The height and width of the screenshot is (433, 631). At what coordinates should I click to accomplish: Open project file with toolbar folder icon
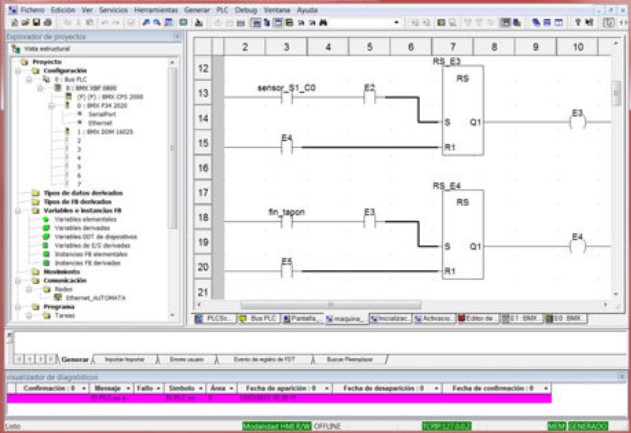[26, 23]
